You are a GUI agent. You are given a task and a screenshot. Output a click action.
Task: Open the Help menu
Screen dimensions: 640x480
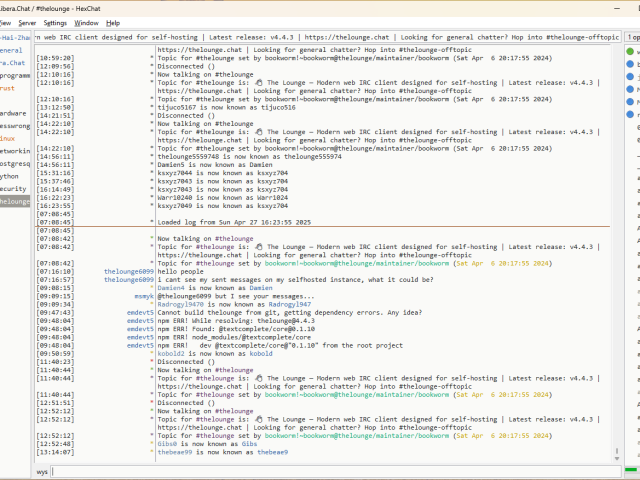click(113, 22)
